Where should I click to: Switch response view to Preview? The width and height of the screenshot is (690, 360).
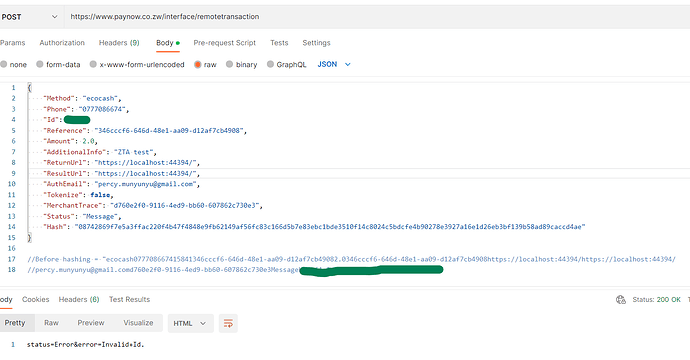91,323
